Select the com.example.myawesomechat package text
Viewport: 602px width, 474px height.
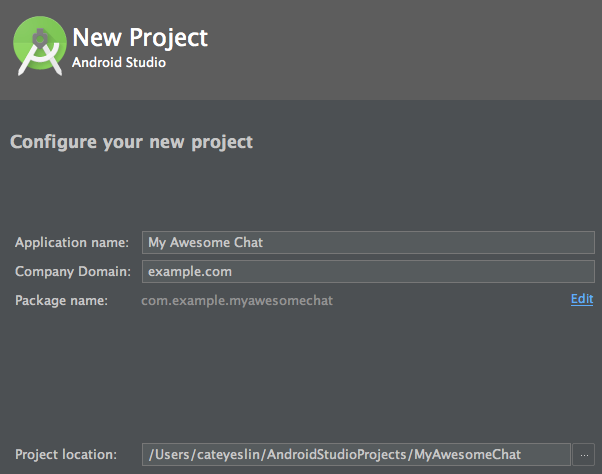pos(237,301)
